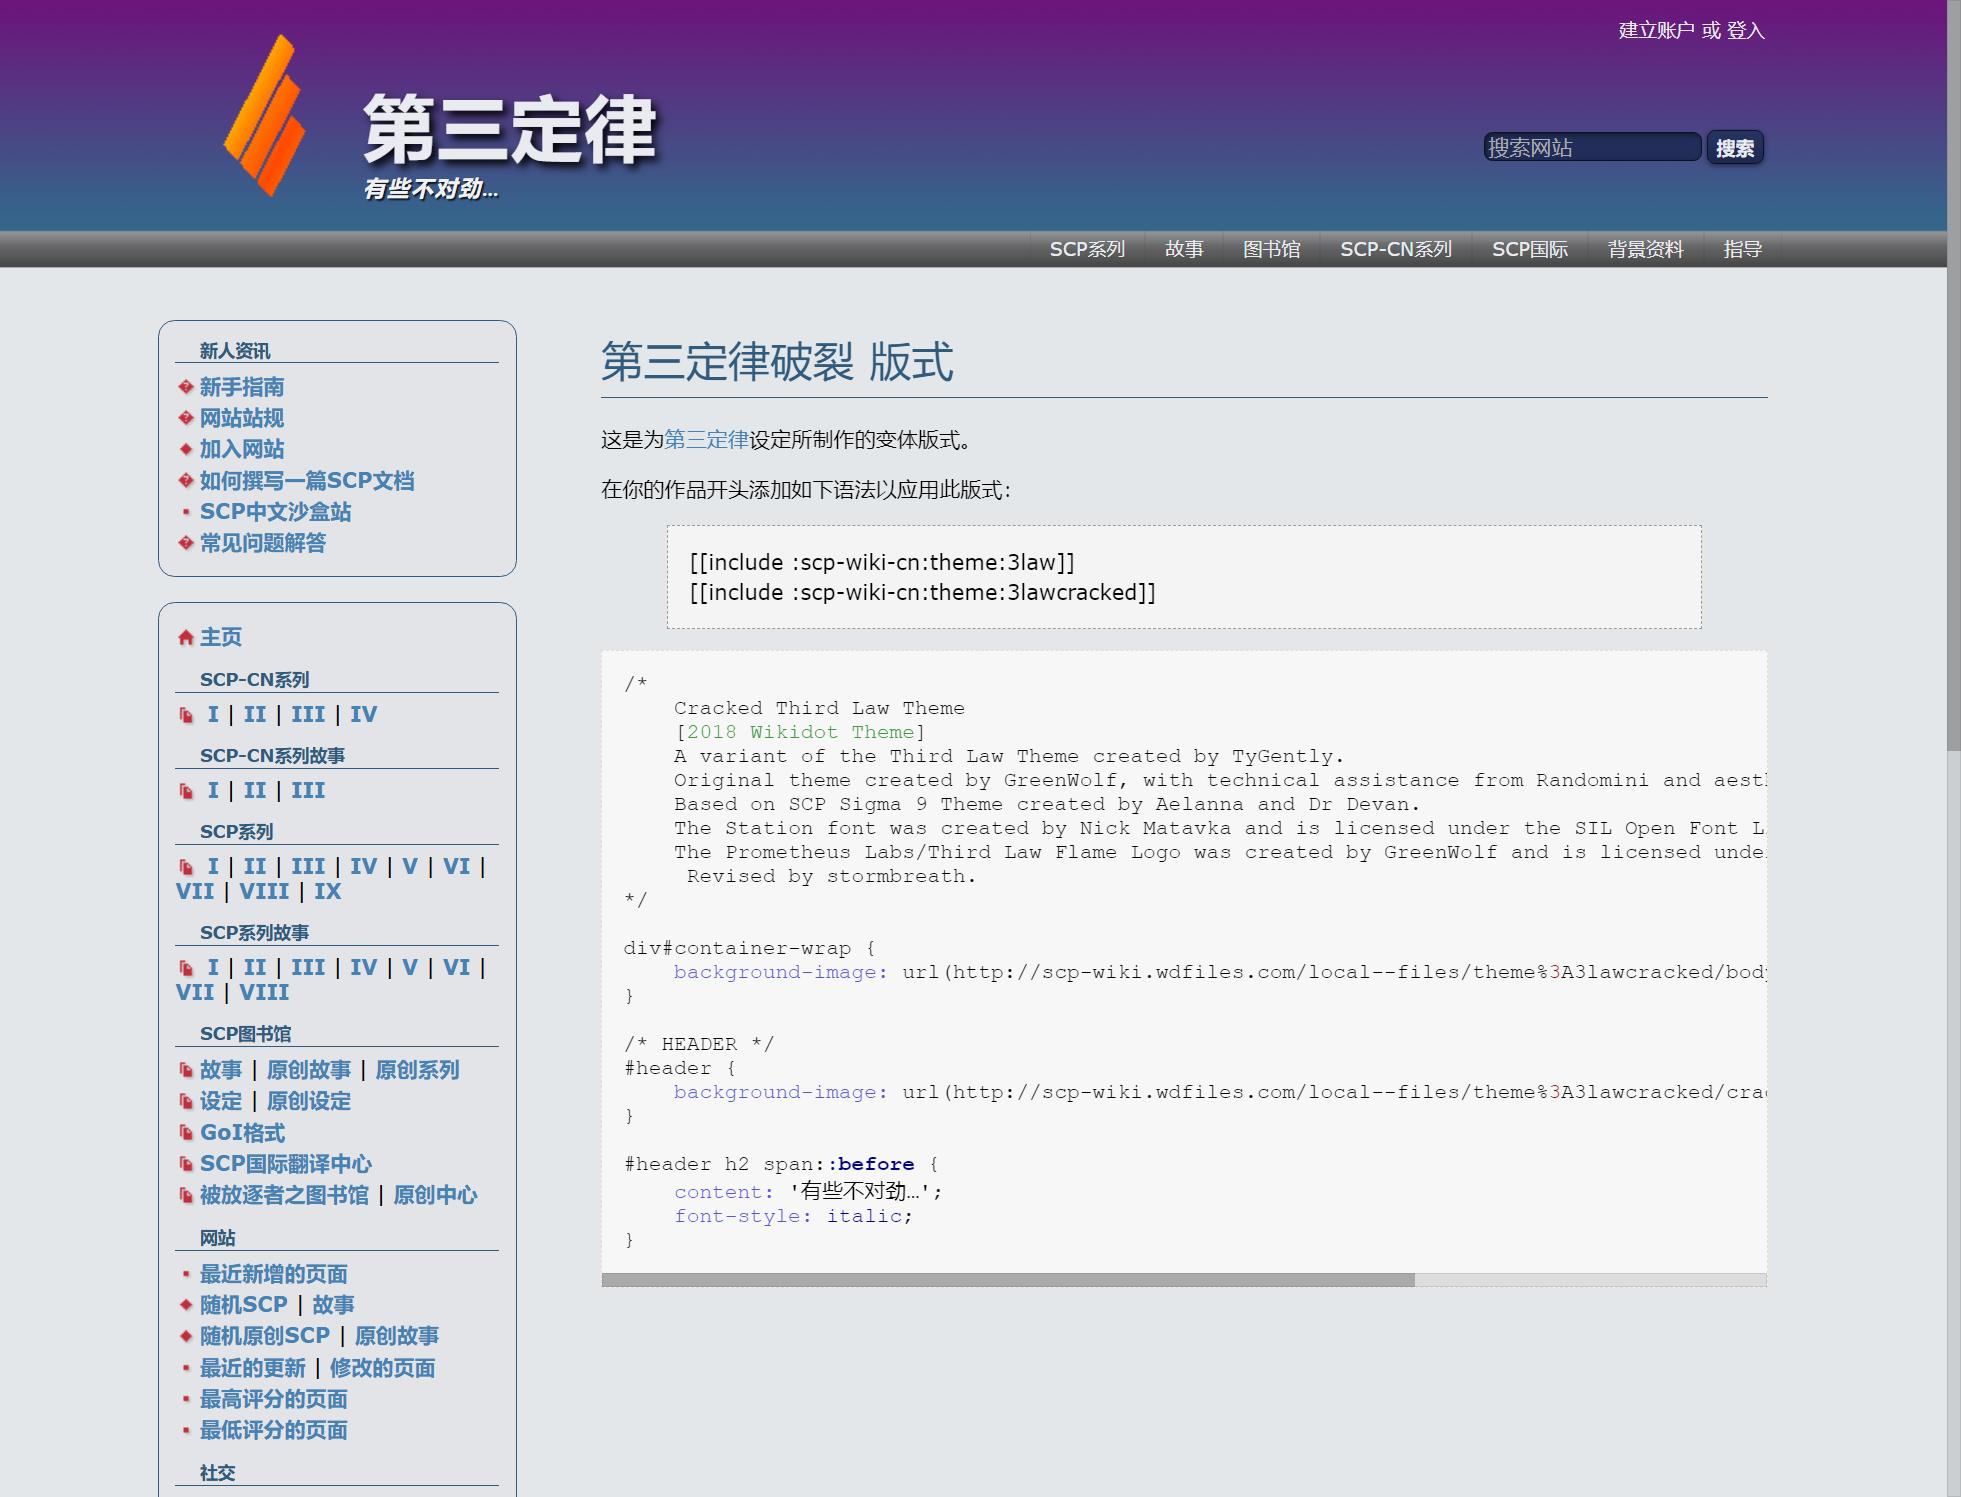Expand the SCP-CN系列 top navigation dropdown

[x=1395, y=249]
